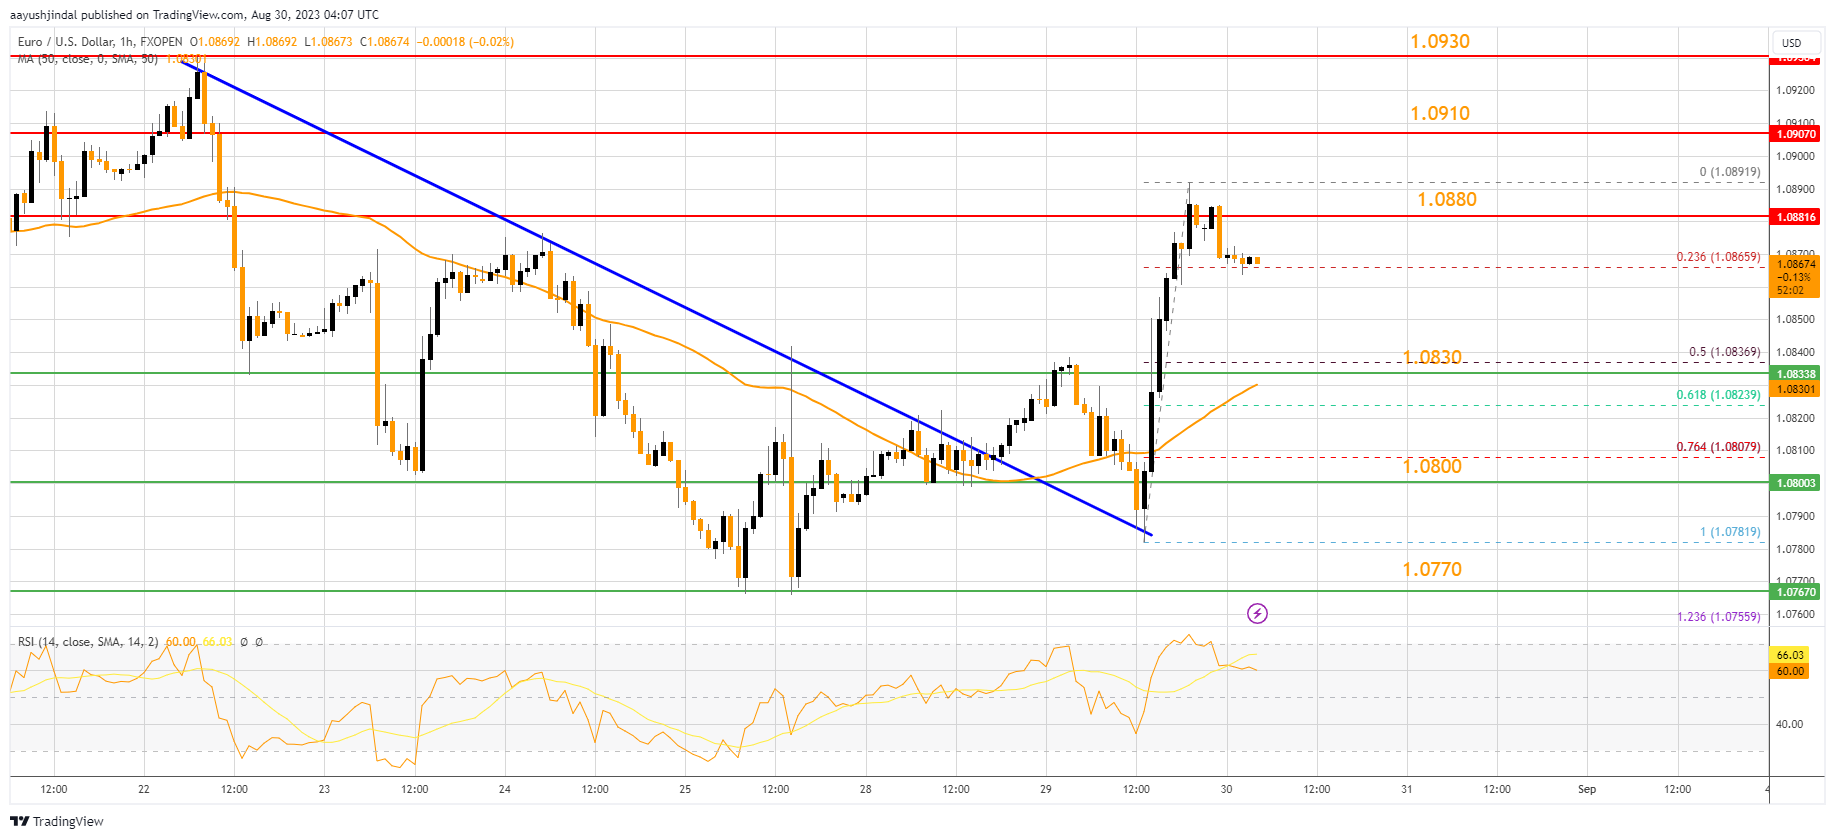Open the MA (50, close, 0, SMA, 50) indicator legend
The height and width of the screenshot is (839, 1835).
(x=88, y=59)
